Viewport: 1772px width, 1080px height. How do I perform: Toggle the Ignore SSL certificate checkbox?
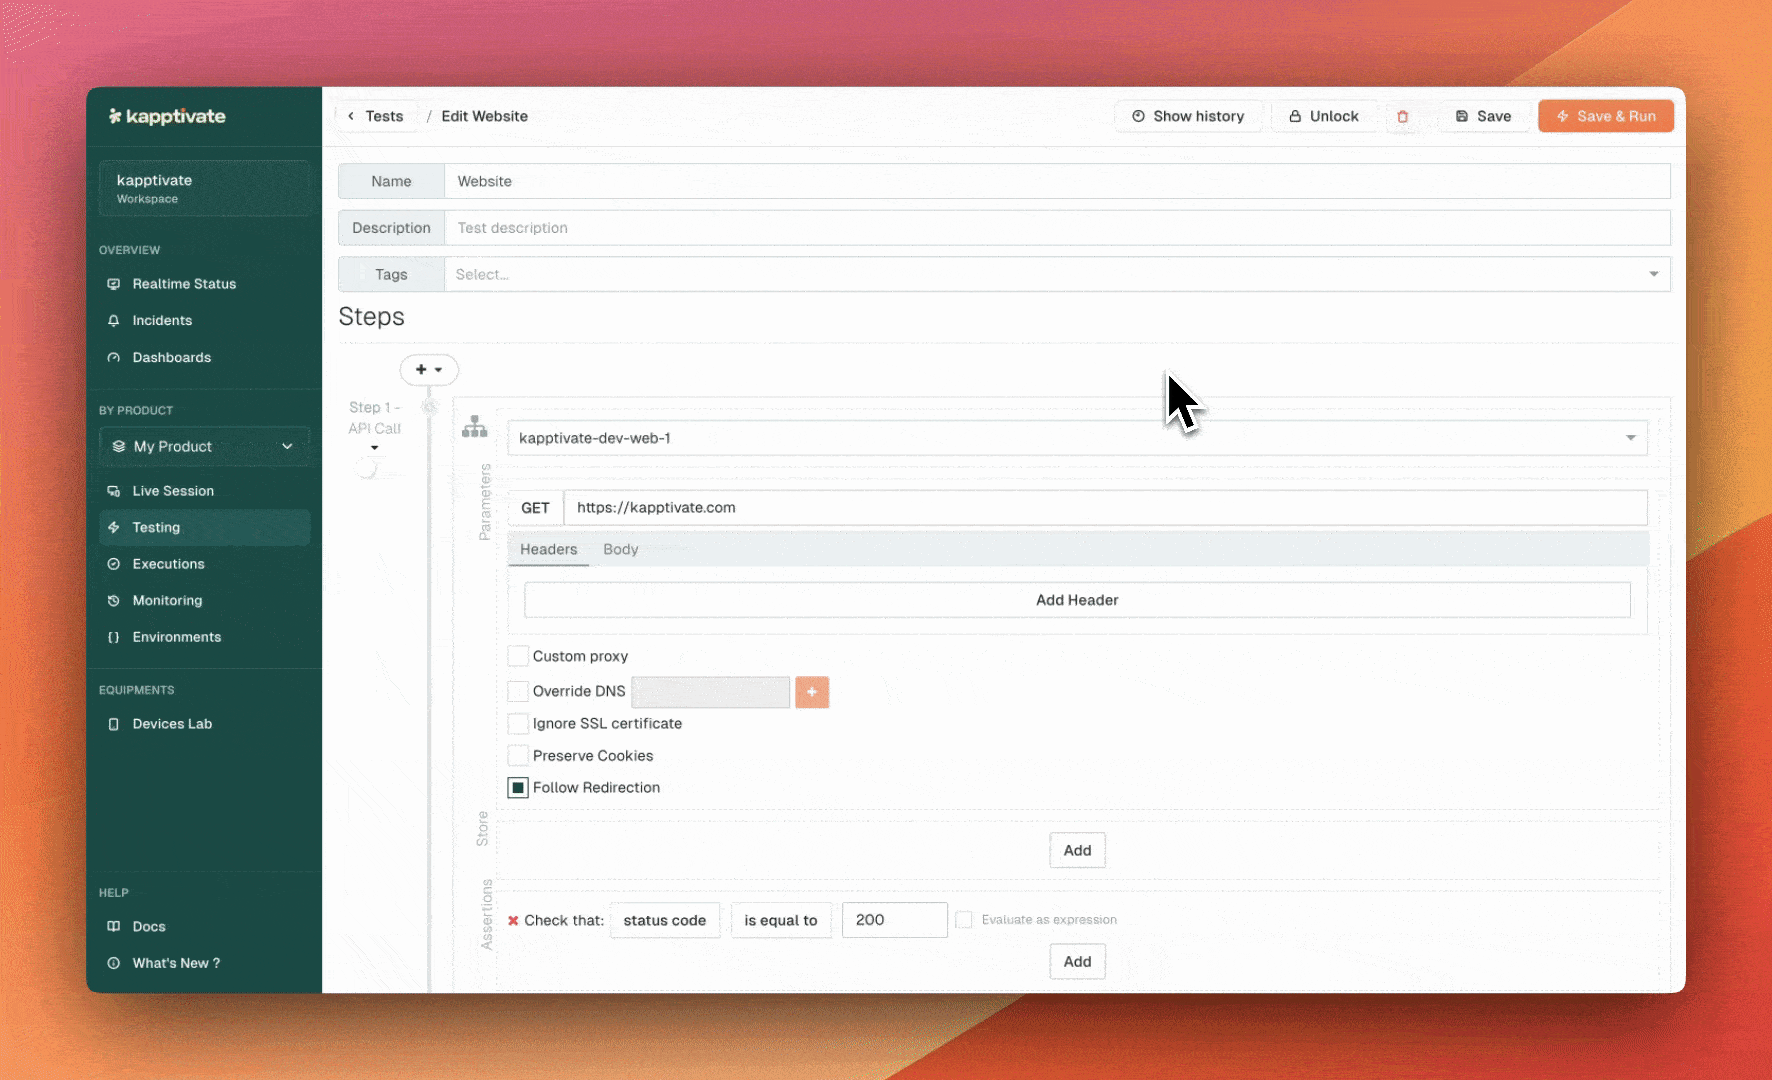(518, 724)
